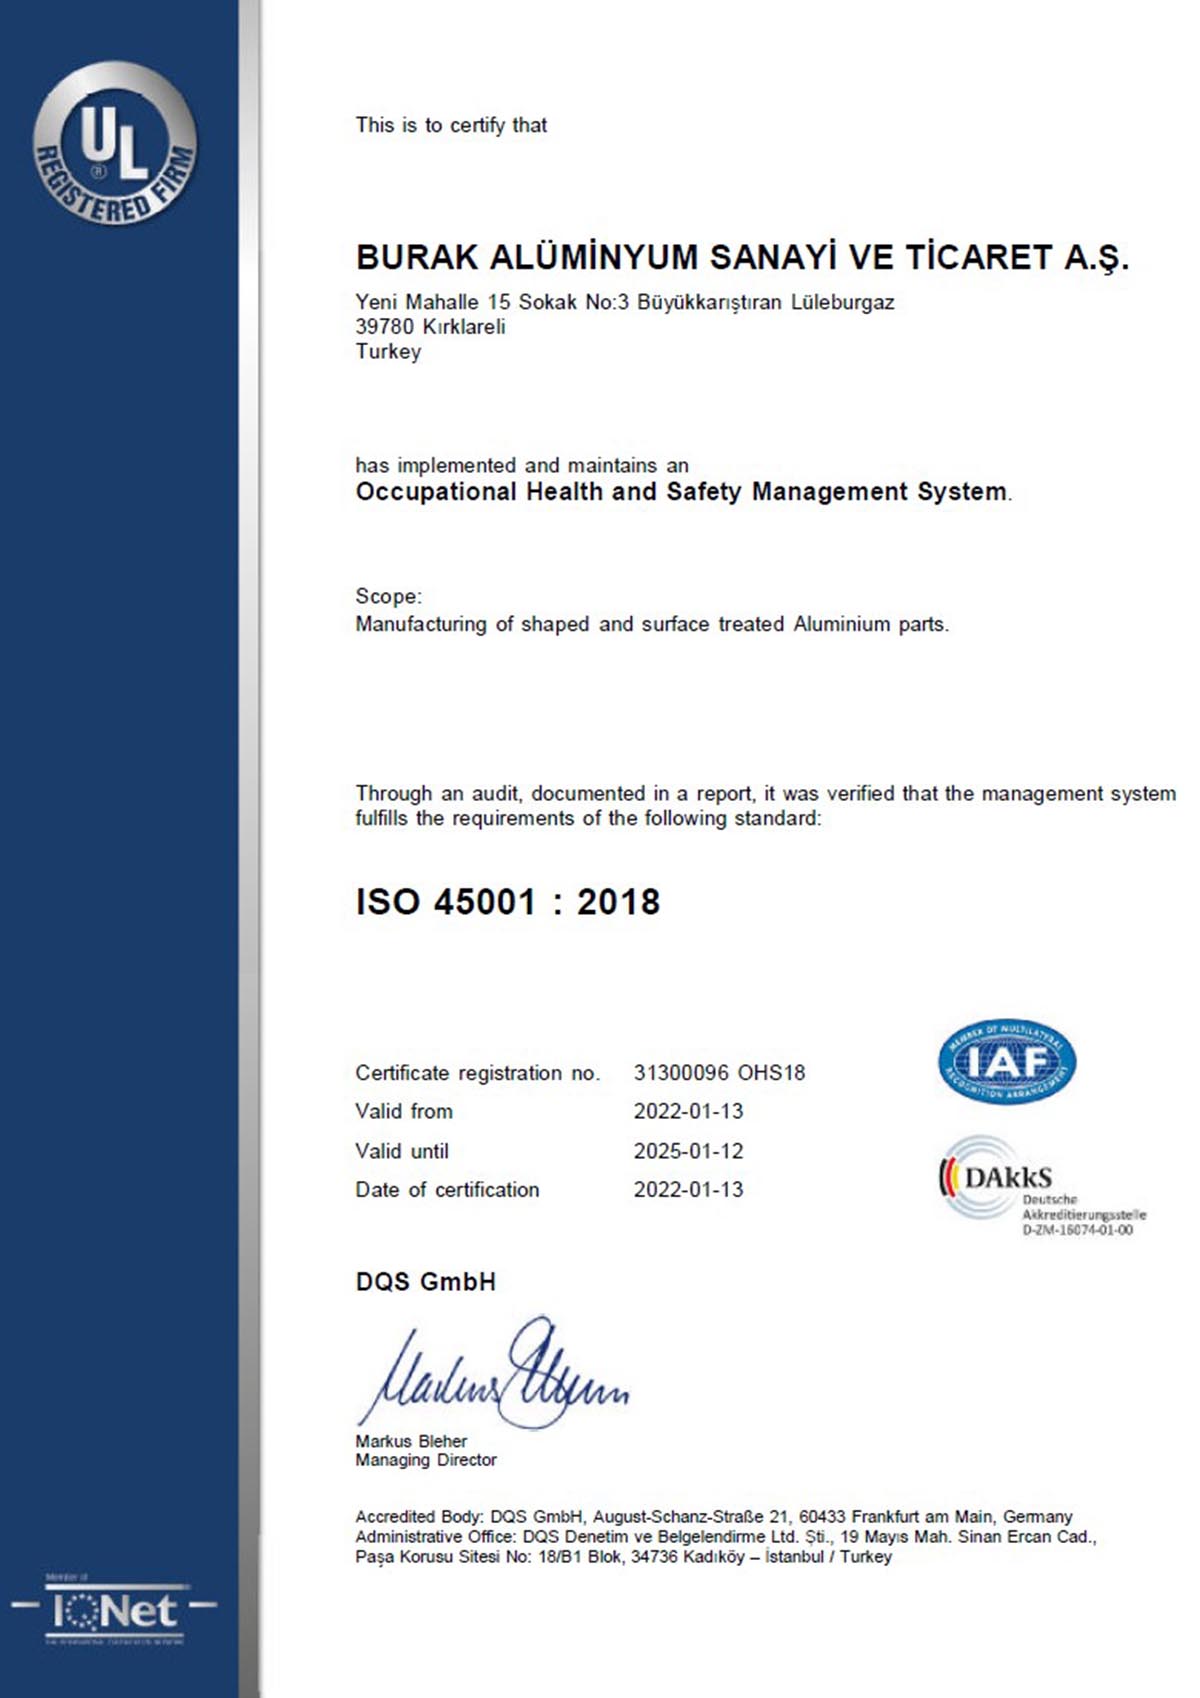This screenshot has height=1698, width=1200.
Task: Select the Date of certification value
Action: [x=689, y=1190]
